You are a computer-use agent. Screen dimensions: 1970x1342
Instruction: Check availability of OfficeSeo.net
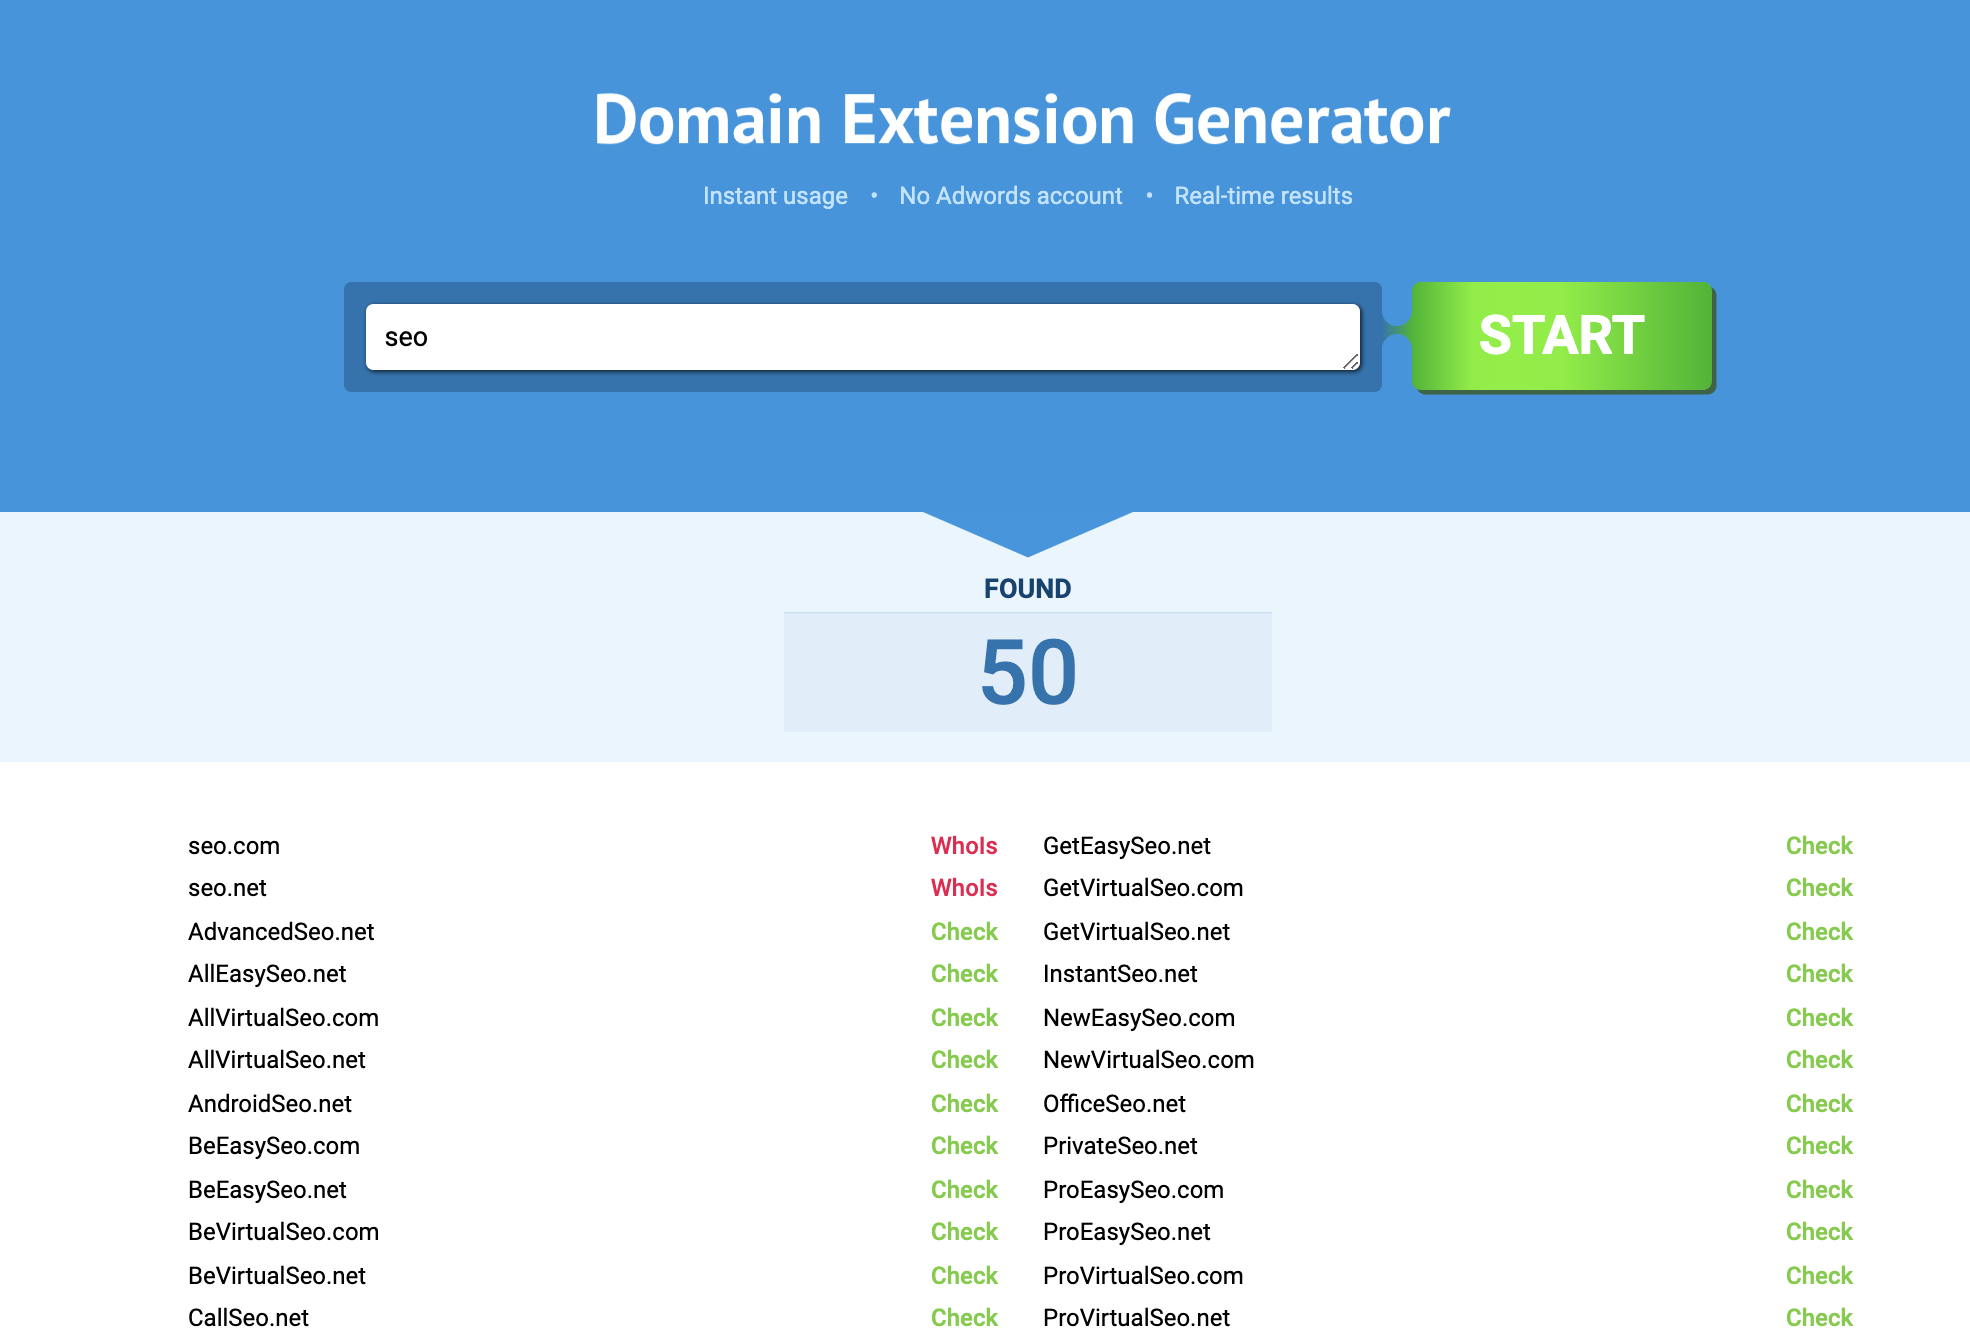(x=1819, y=1104)
